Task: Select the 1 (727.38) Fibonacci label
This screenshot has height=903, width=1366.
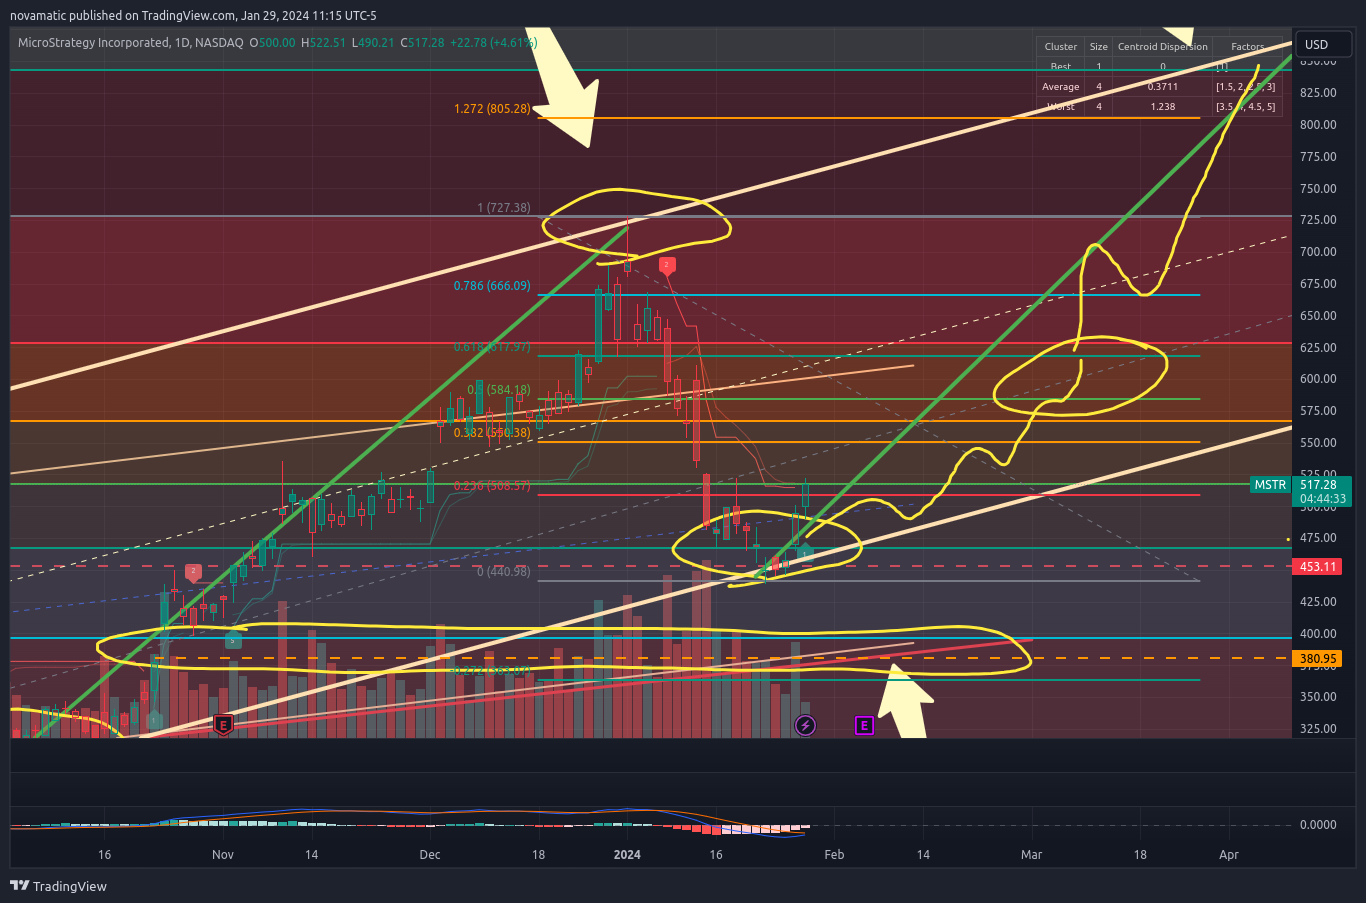Action: [504, 208]
